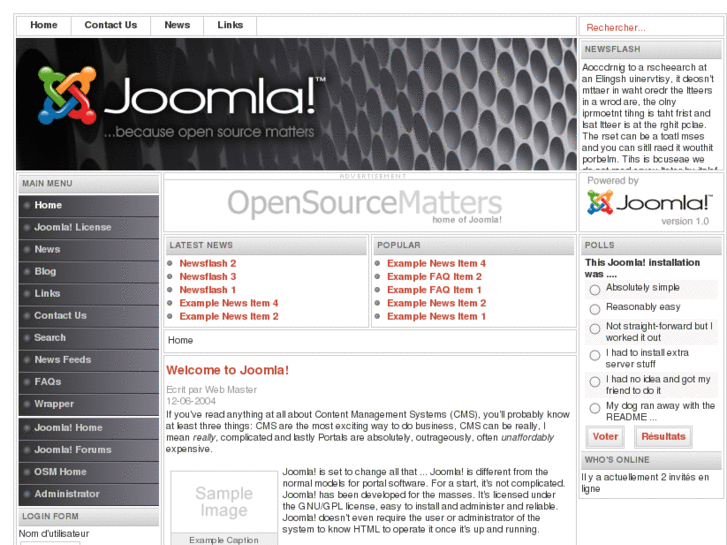Open Example FAQ Item 1 in Popular
This screenshot has height=545, width=727.
(x=434, y=290)
